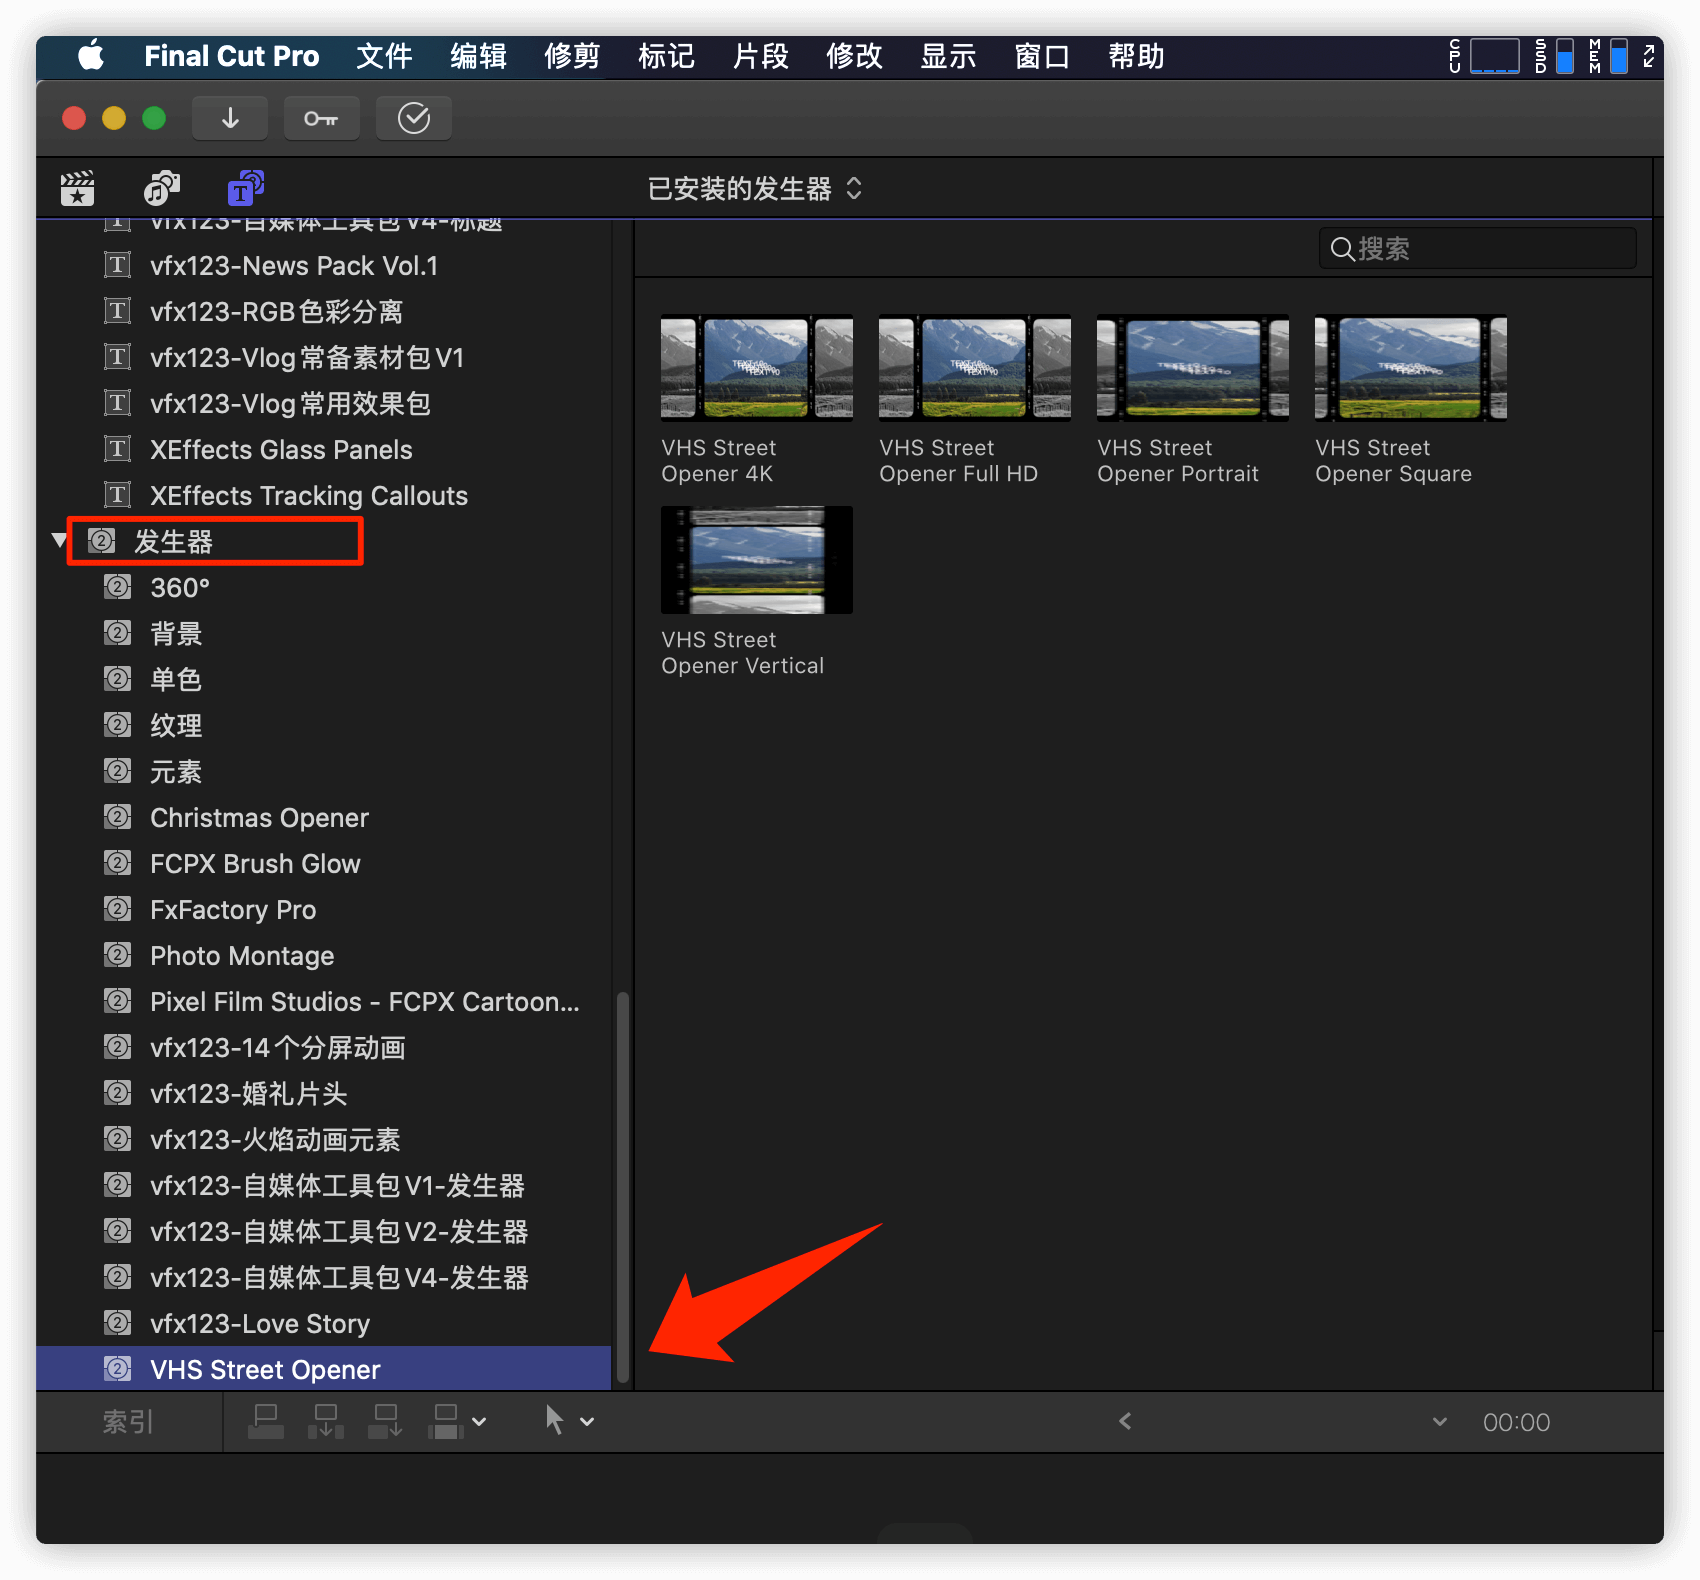Select the 360° generator category
This screenshot has height=1580, width=1700.
coord(324,587)
